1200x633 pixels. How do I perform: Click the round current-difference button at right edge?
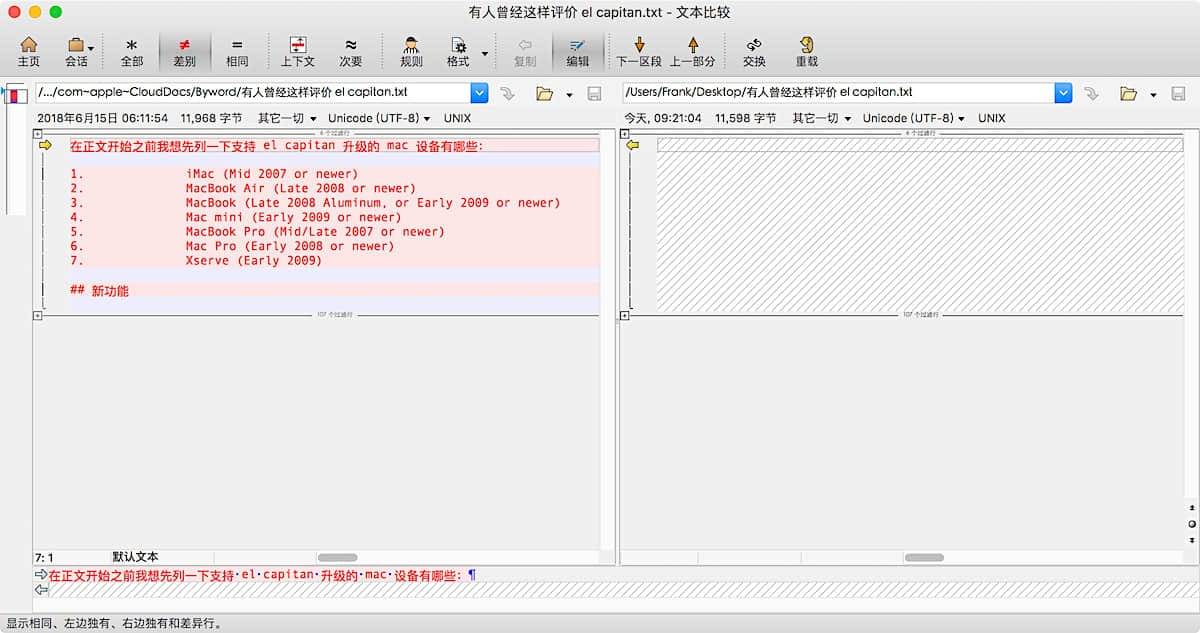[1191, 524]
